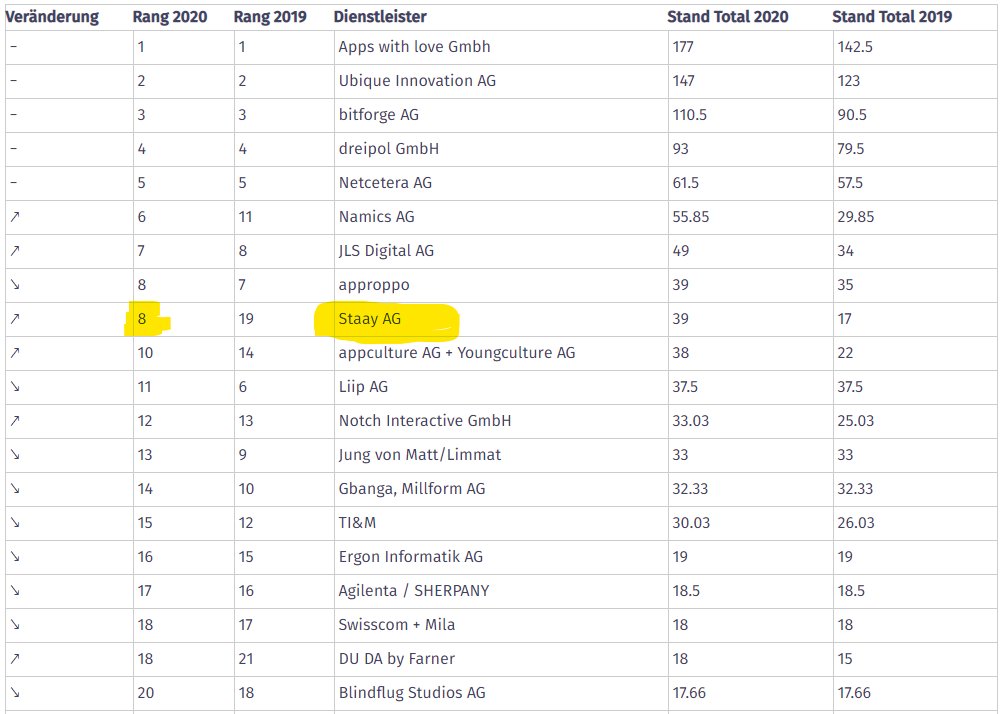Click the down arrow in Swisscom + Mila row
This screenshot has width=1006, height=714.
click(x=15, y=625)
